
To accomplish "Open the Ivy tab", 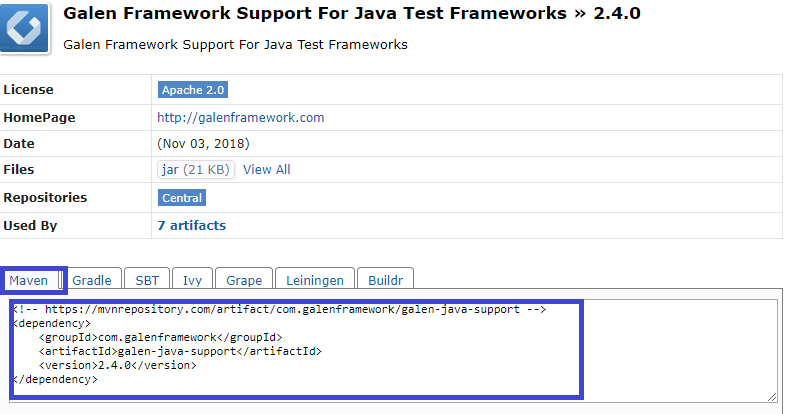I will [192, 281].
